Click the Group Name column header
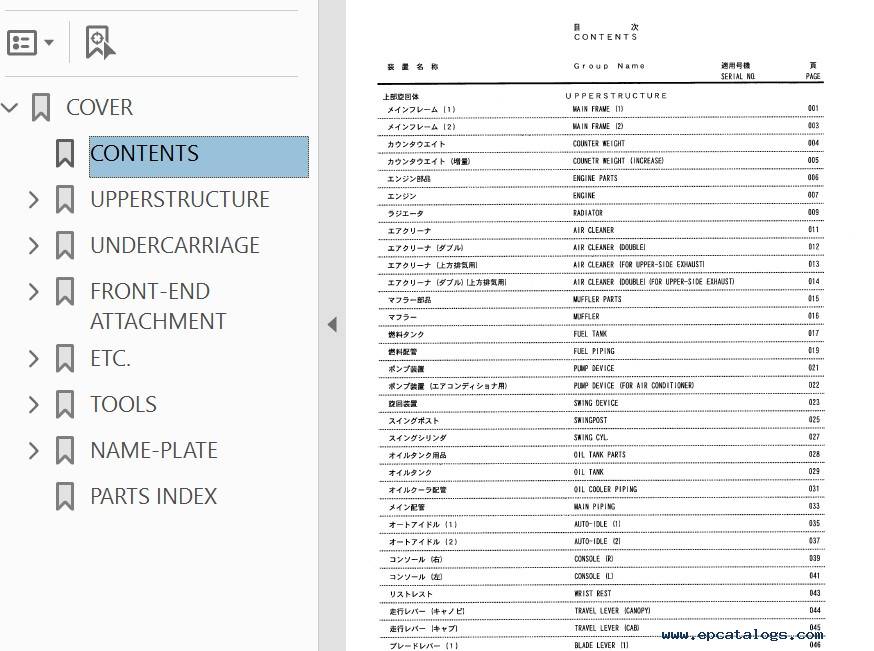The height and width of the screenshot is (651, 874). pyautogui.click(x=609, y=66)
